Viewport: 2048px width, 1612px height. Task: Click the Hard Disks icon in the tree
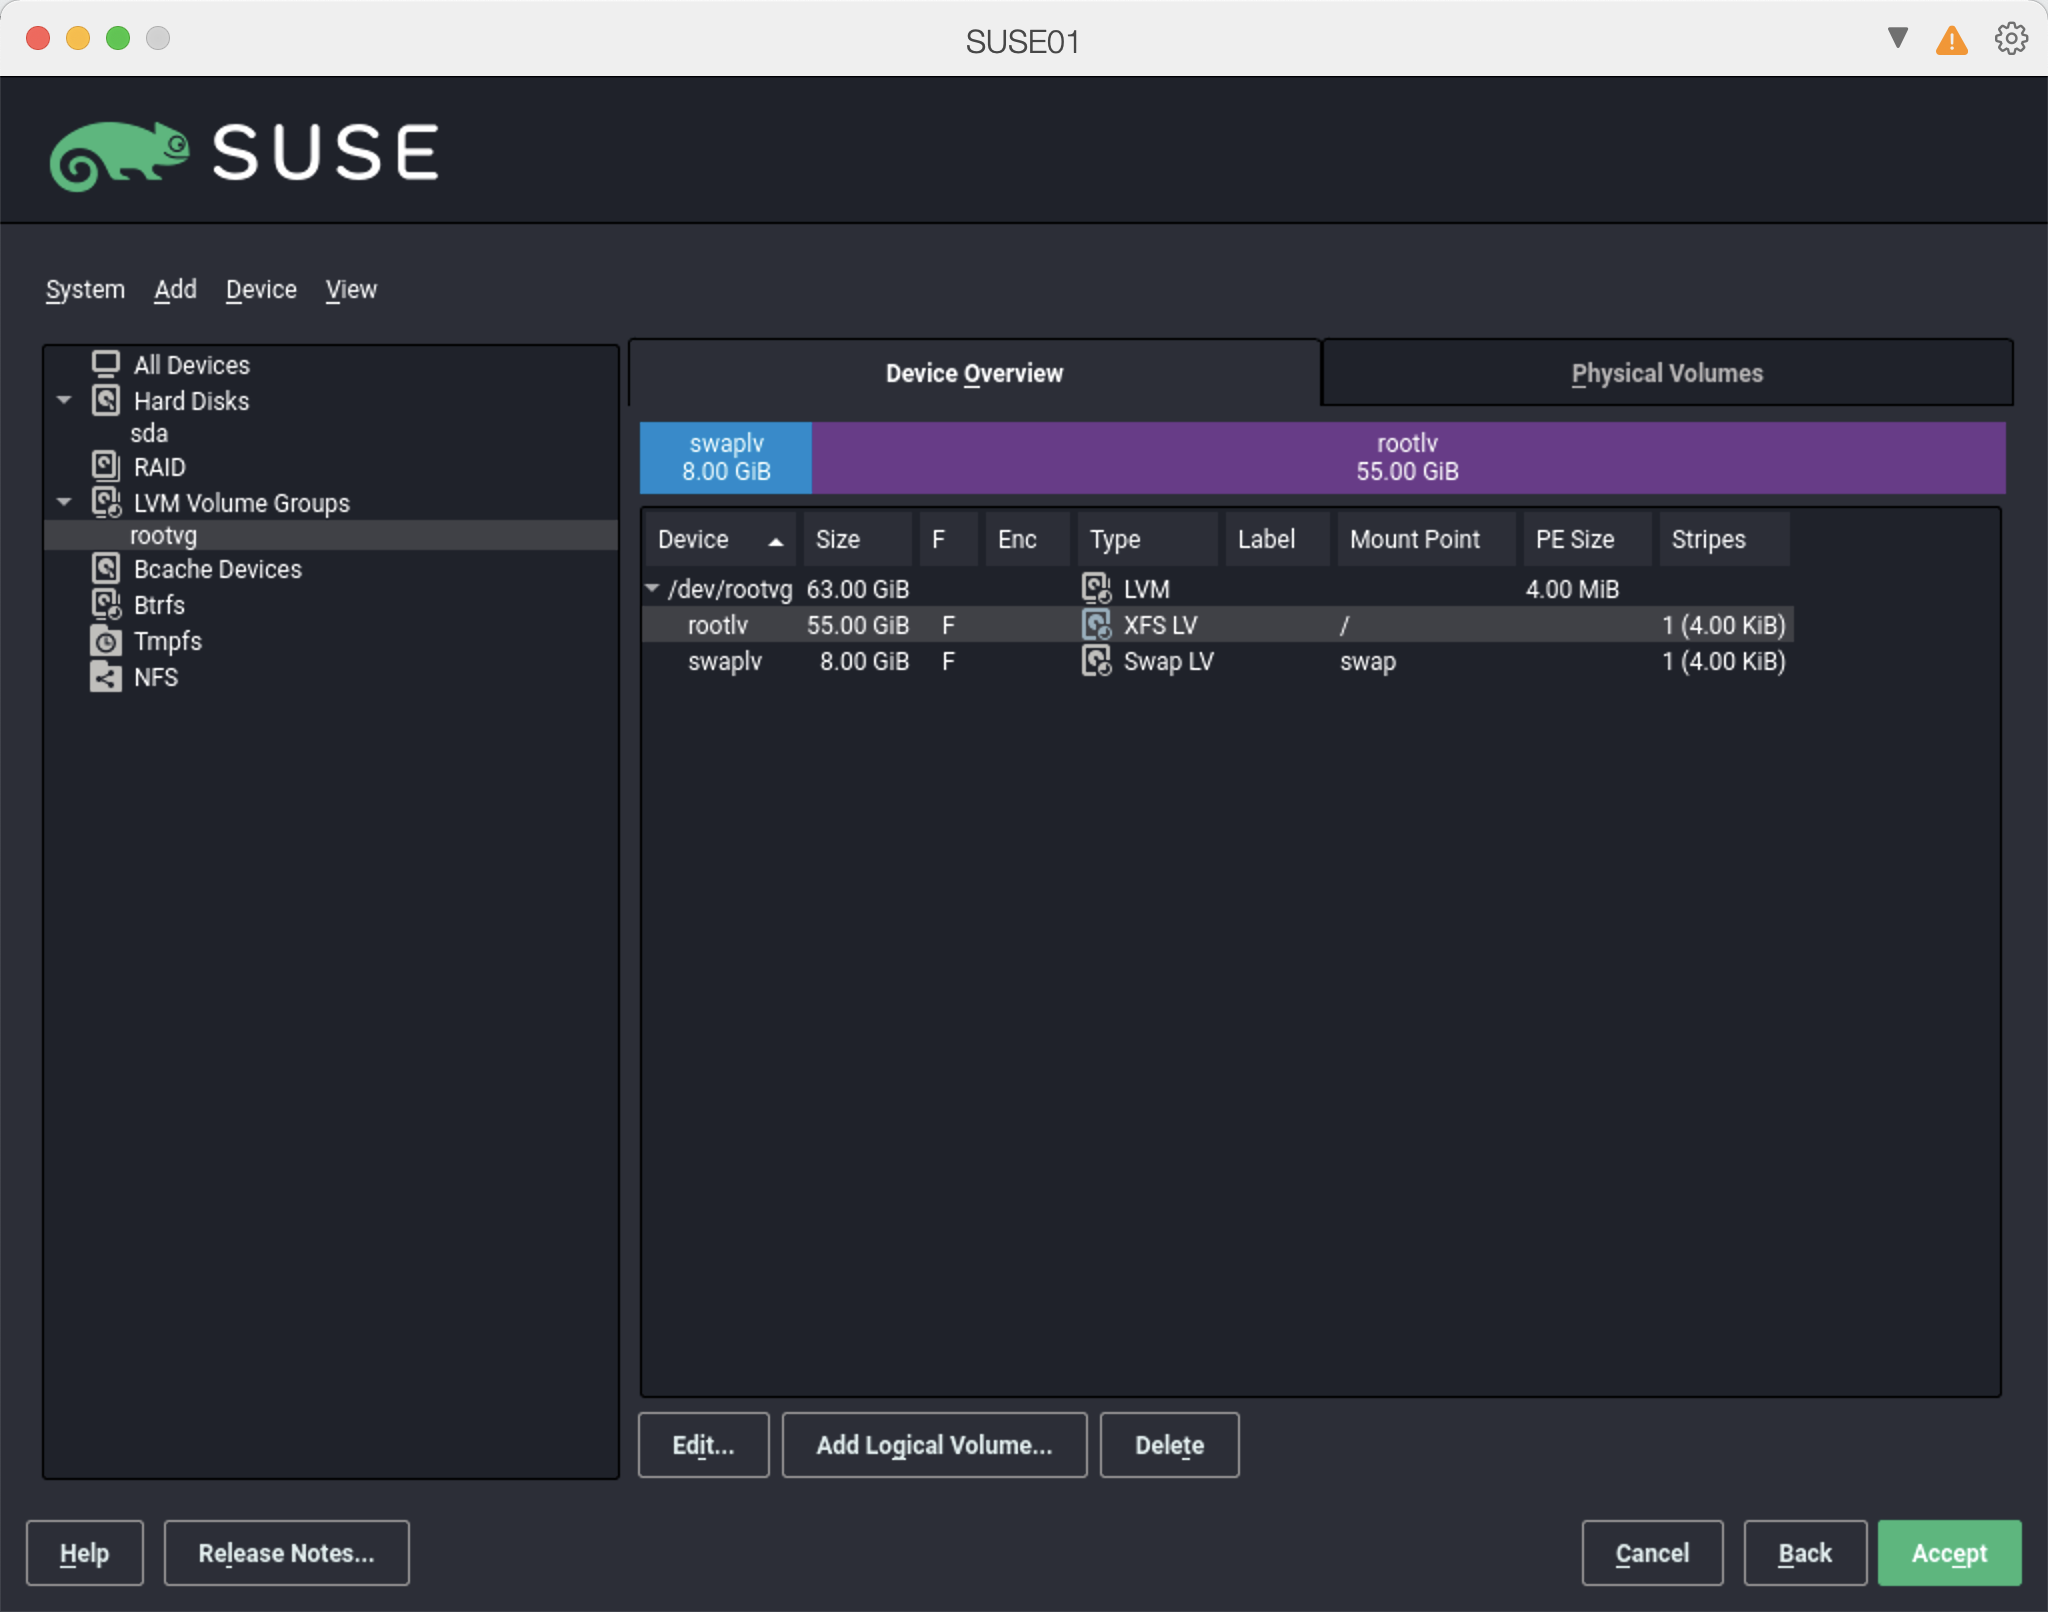[105, 400]
